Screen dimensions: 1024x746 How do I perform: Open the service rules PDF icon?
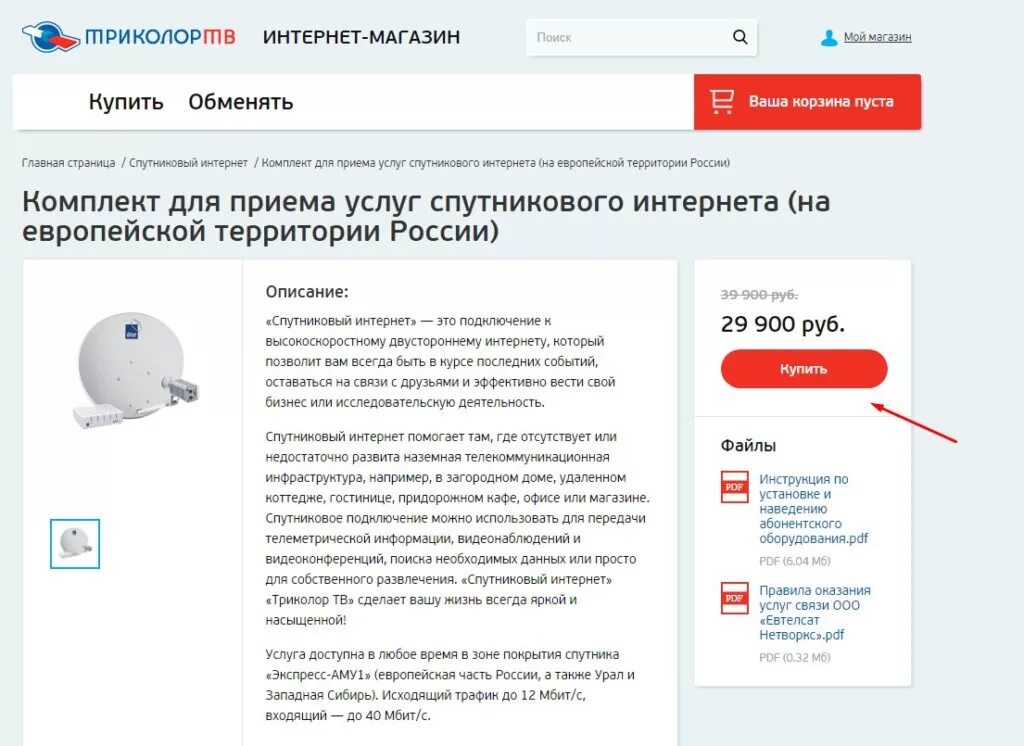[x=735, y=598]
